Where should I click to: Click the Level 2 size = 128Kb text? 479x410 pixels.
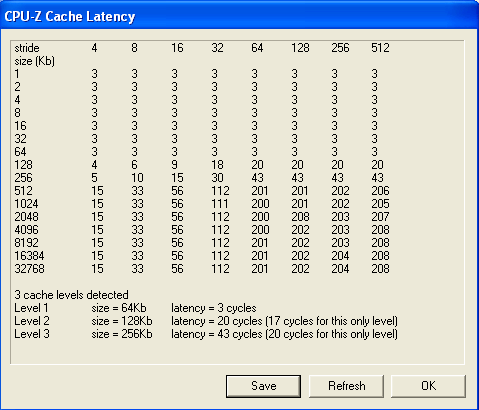(122, 321)
